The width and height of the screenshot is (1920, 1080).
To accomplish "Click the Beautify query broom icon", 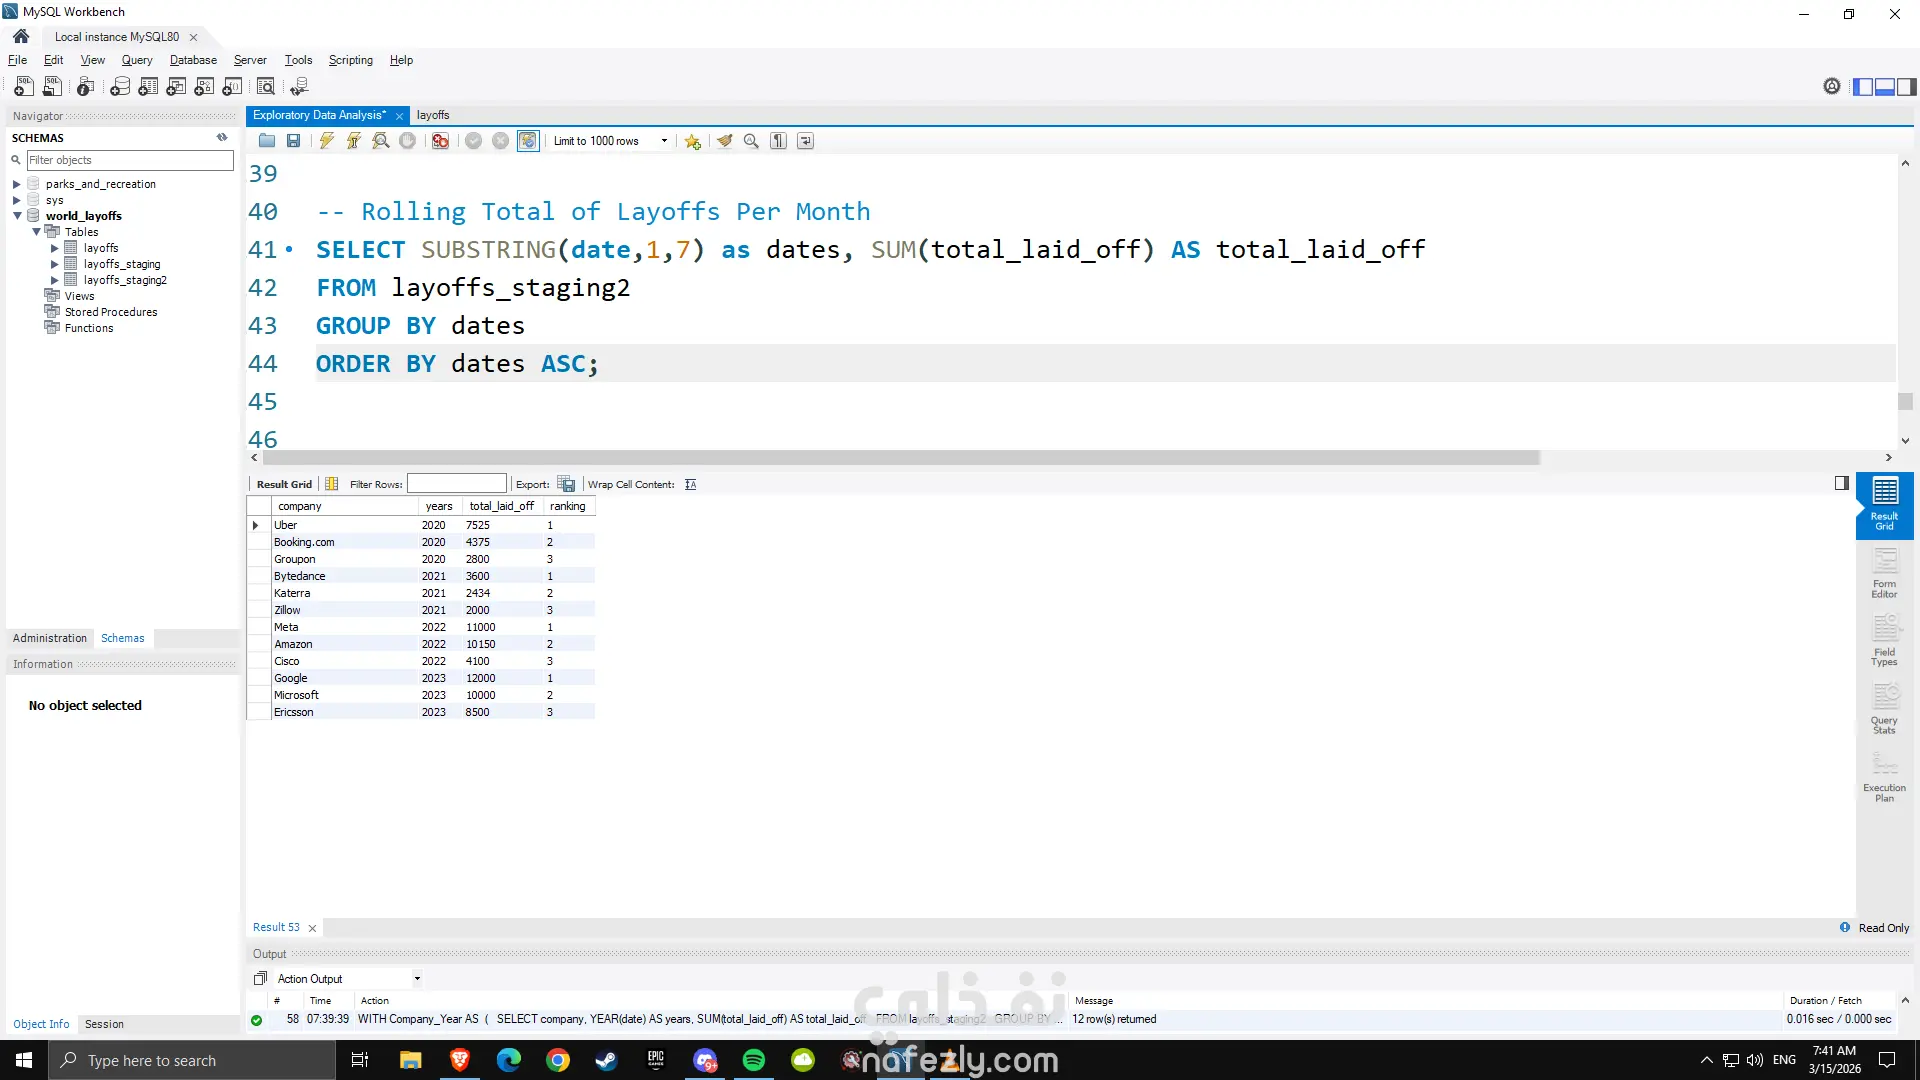I will click(x=724, y=141).
